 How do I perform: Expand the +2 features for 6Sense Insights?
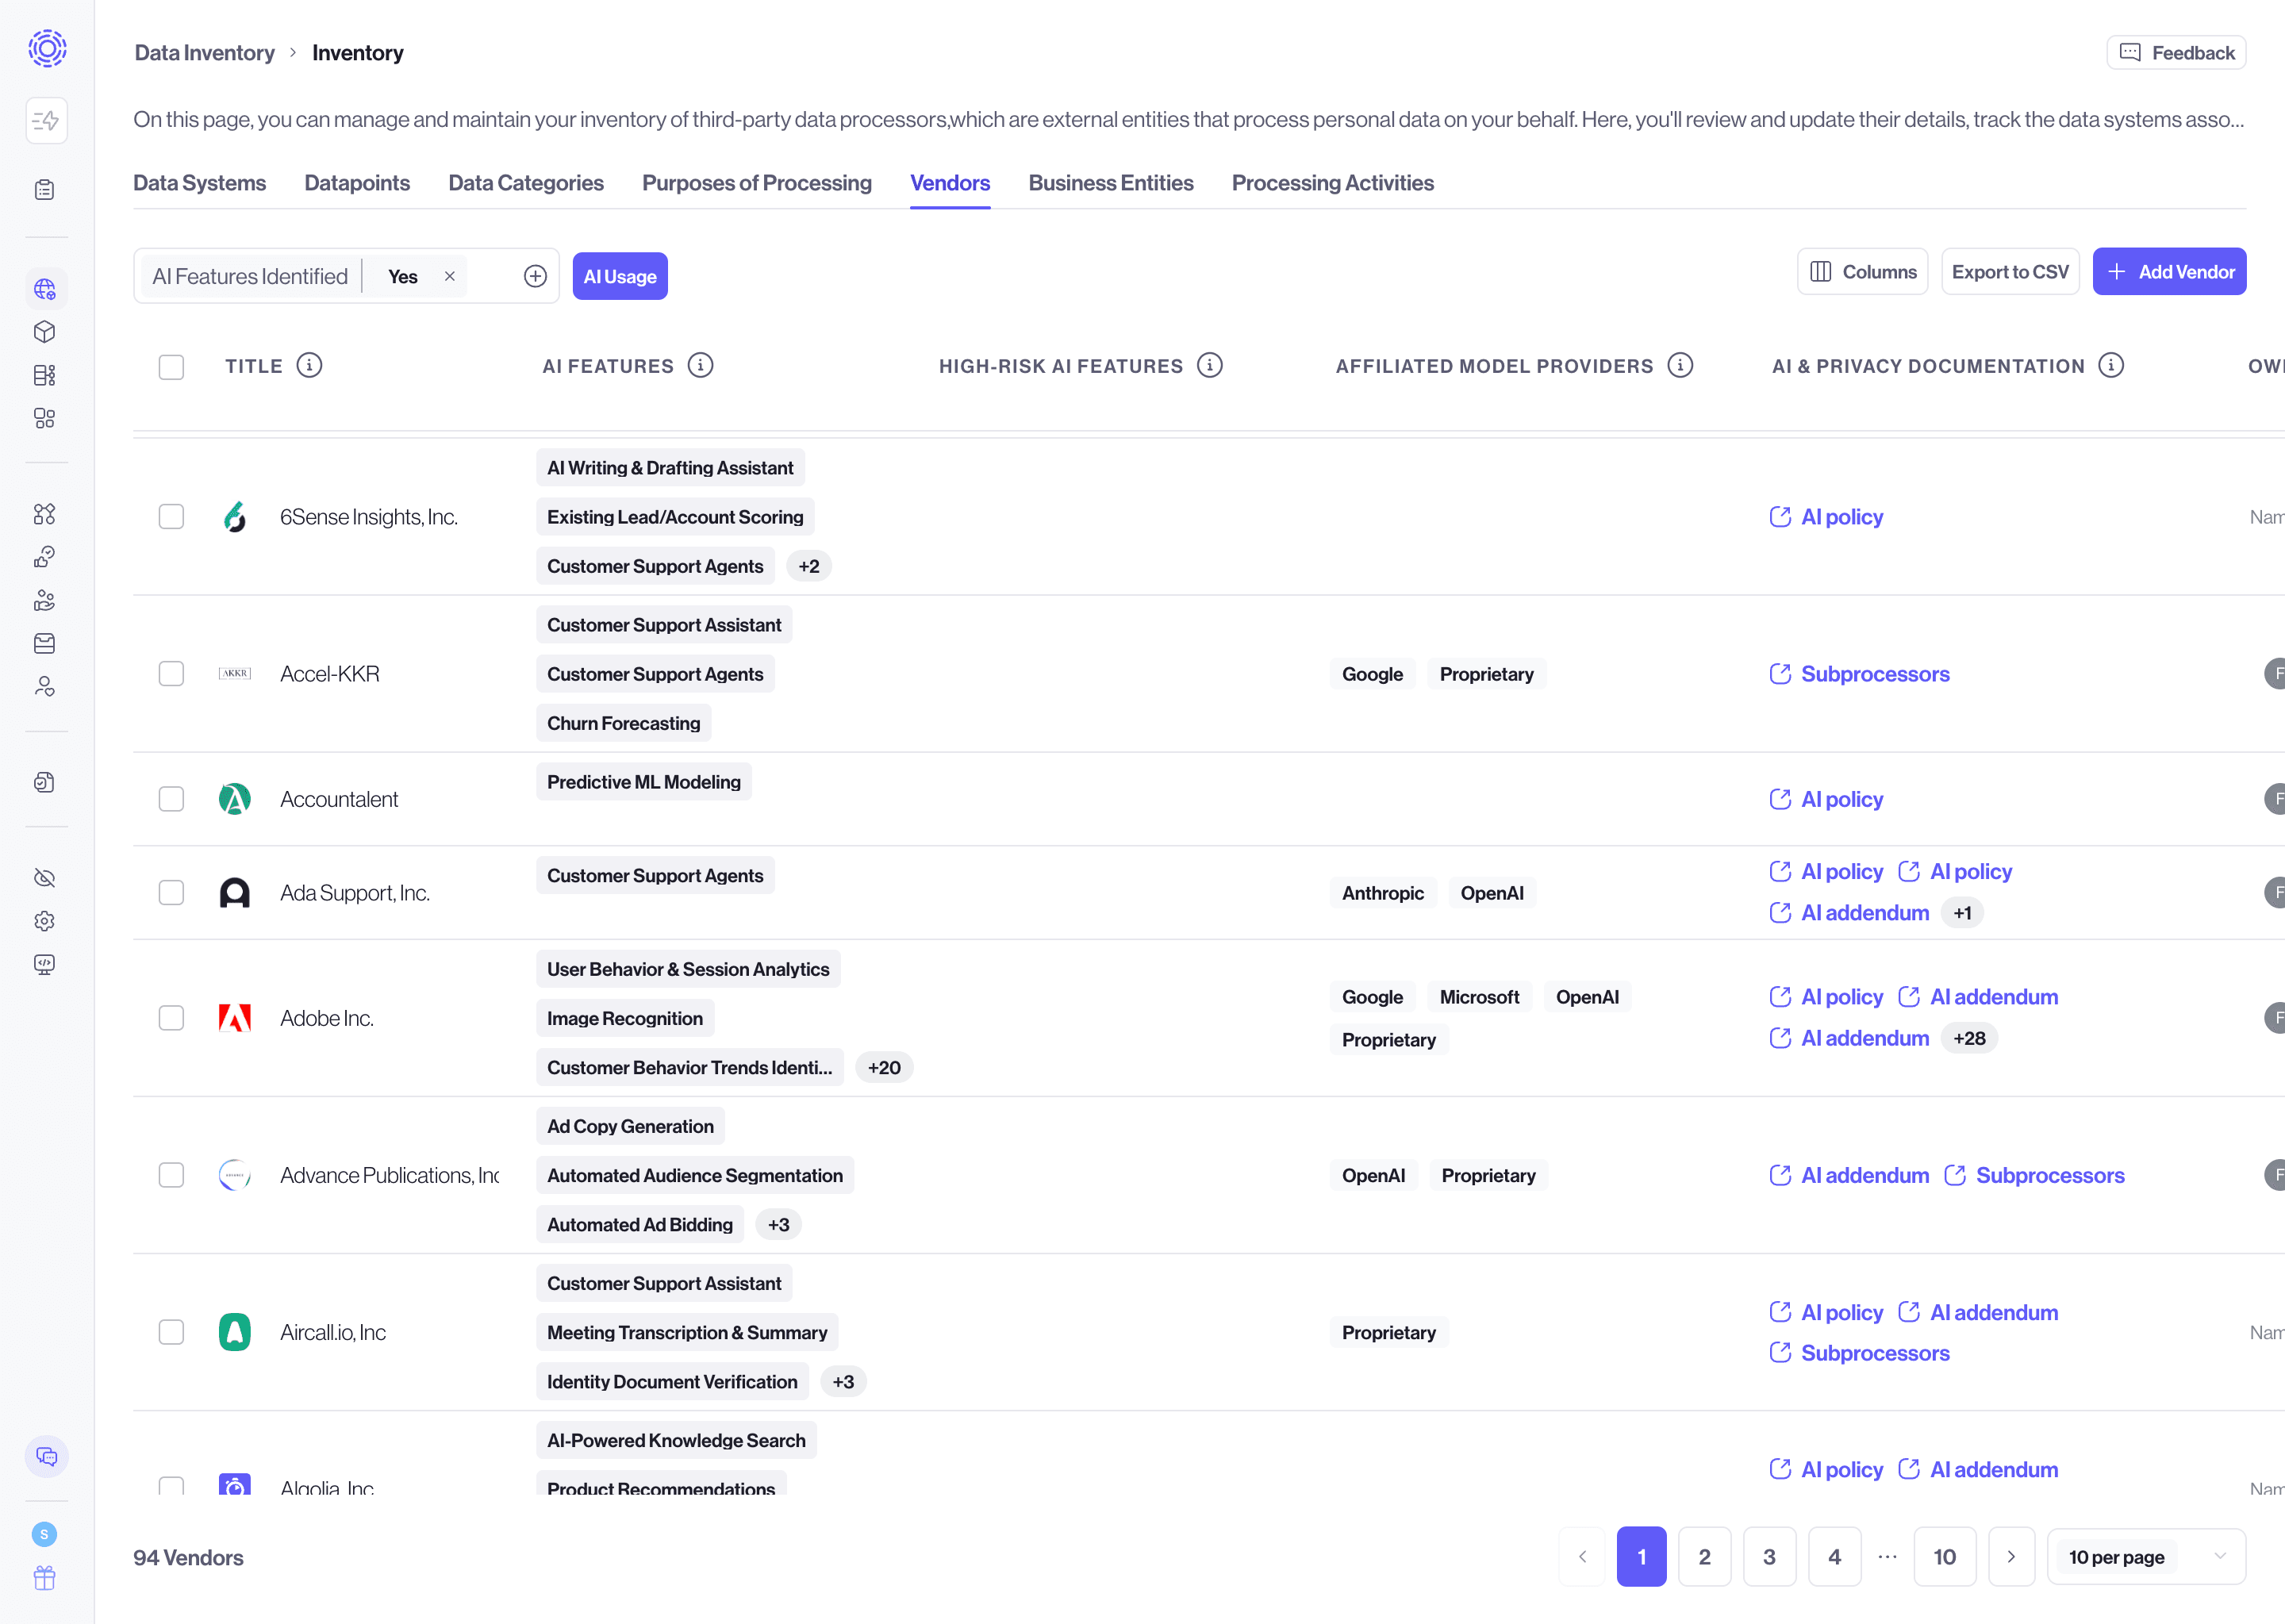click(809, 566)
